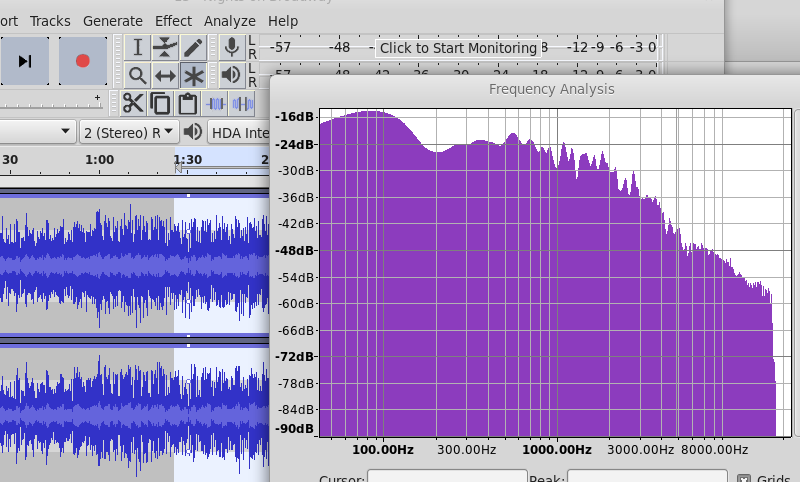Screen dimensions: 800x482
Task: Select the Selection (I-beam) tool
Action: (x=137, y=47)
